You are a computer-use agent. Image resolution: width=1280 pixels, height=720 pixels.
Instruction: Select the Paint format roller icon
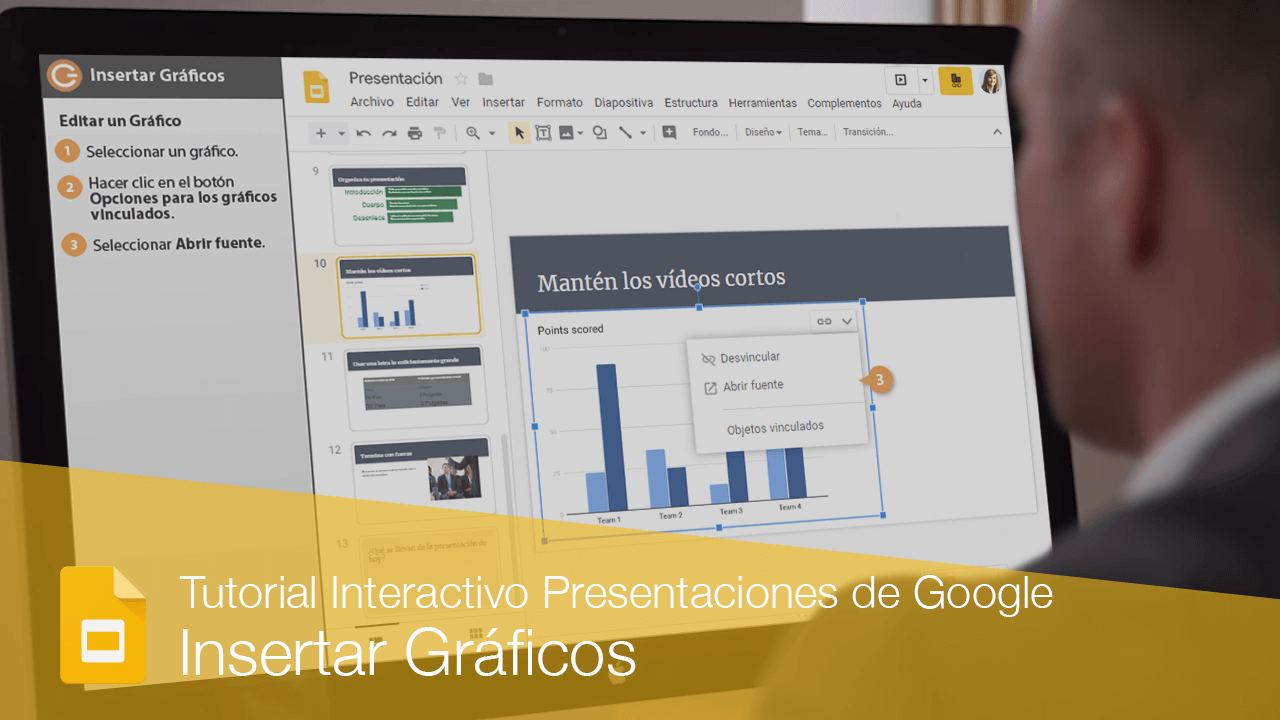click(439, 133)
